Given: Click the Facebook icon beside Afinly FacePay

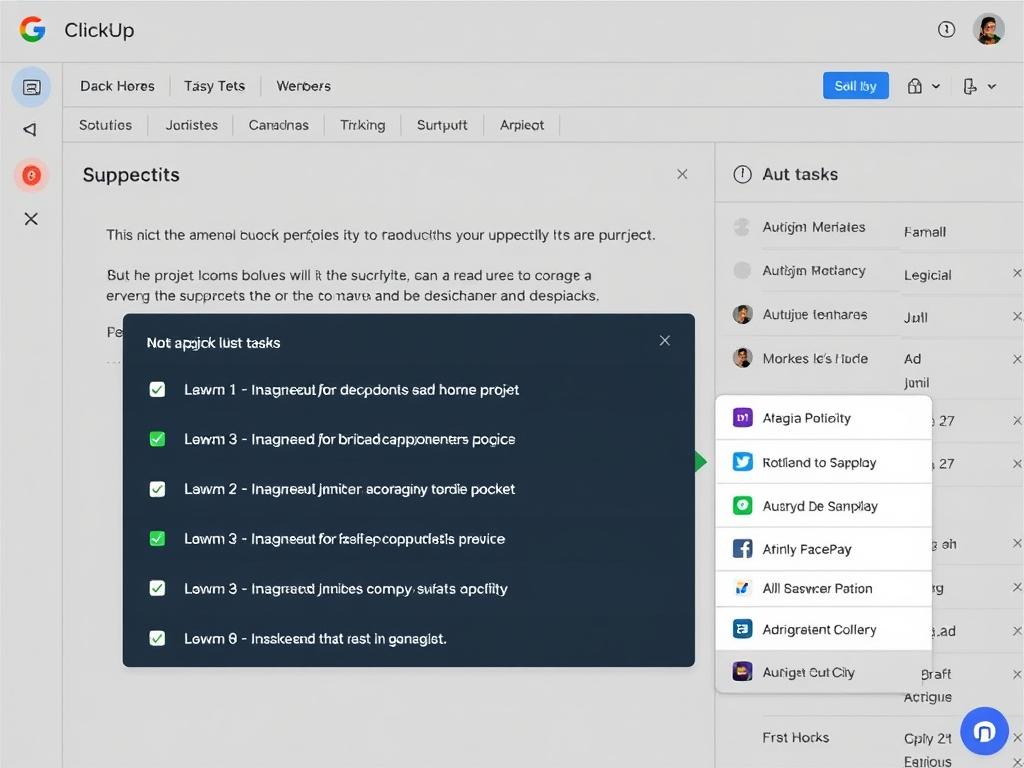Looking at the screenshot, I should click(742, 548).
